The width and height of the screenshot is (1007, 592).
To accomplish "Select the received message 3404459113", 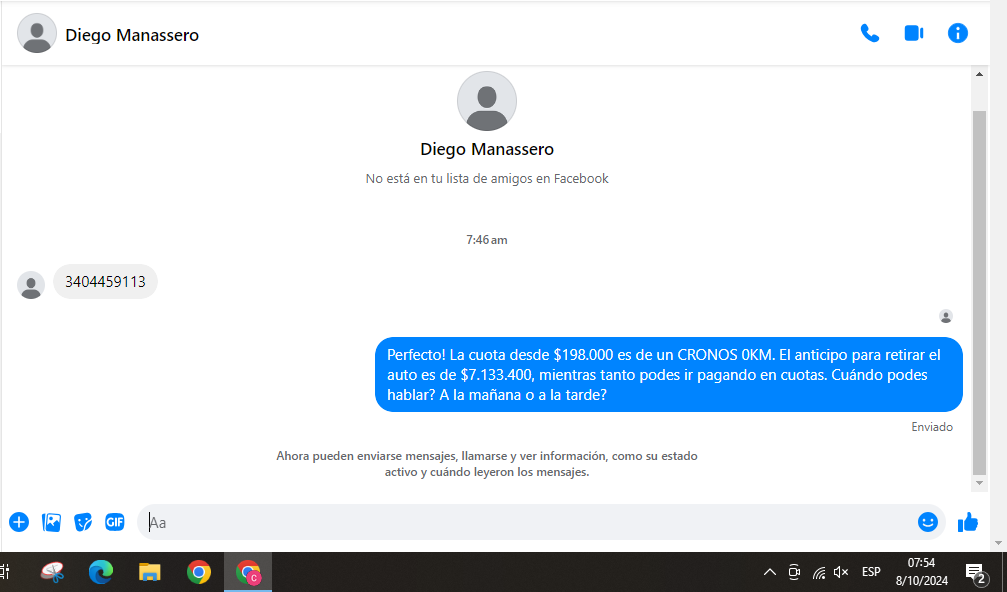I will tap(105, 282).
